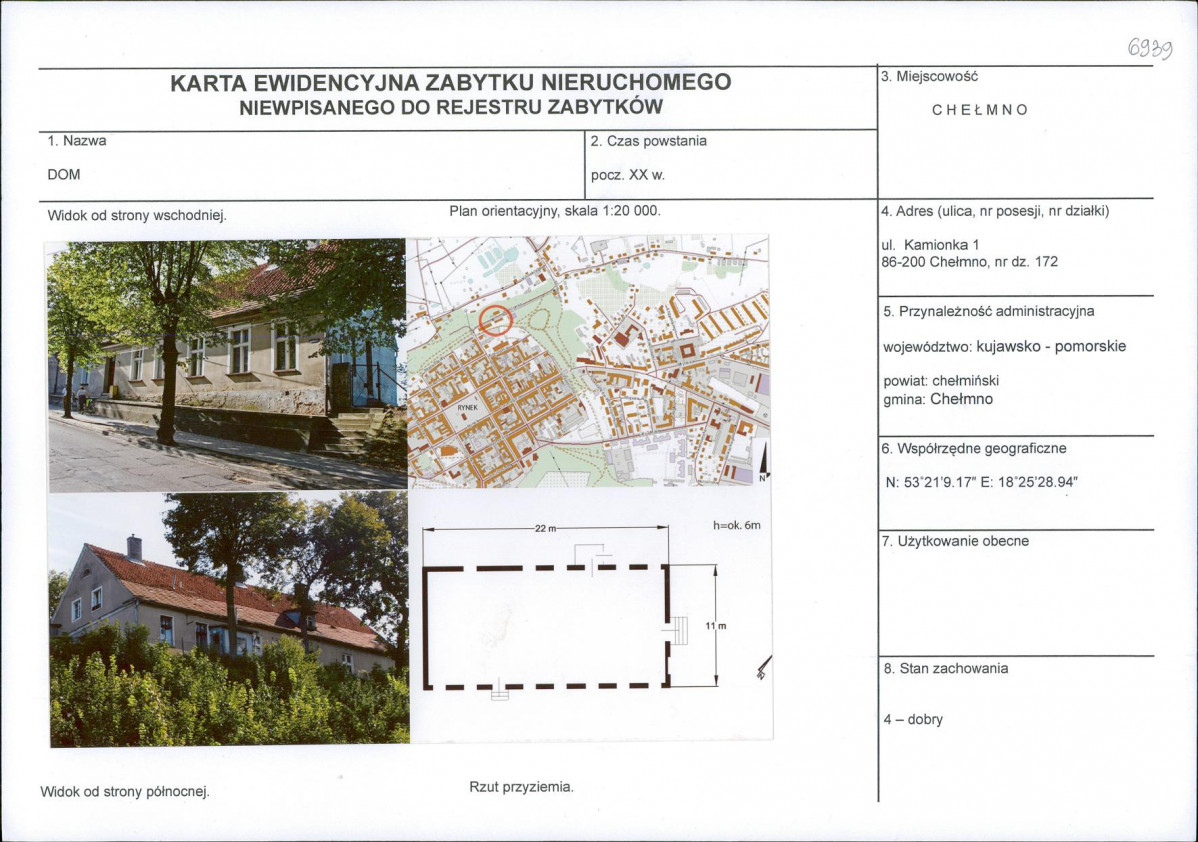Screen dimensions: 1198x842
Task: Select '6. Współrzędne geograficzne' label
Action: [x=974, y=449]
